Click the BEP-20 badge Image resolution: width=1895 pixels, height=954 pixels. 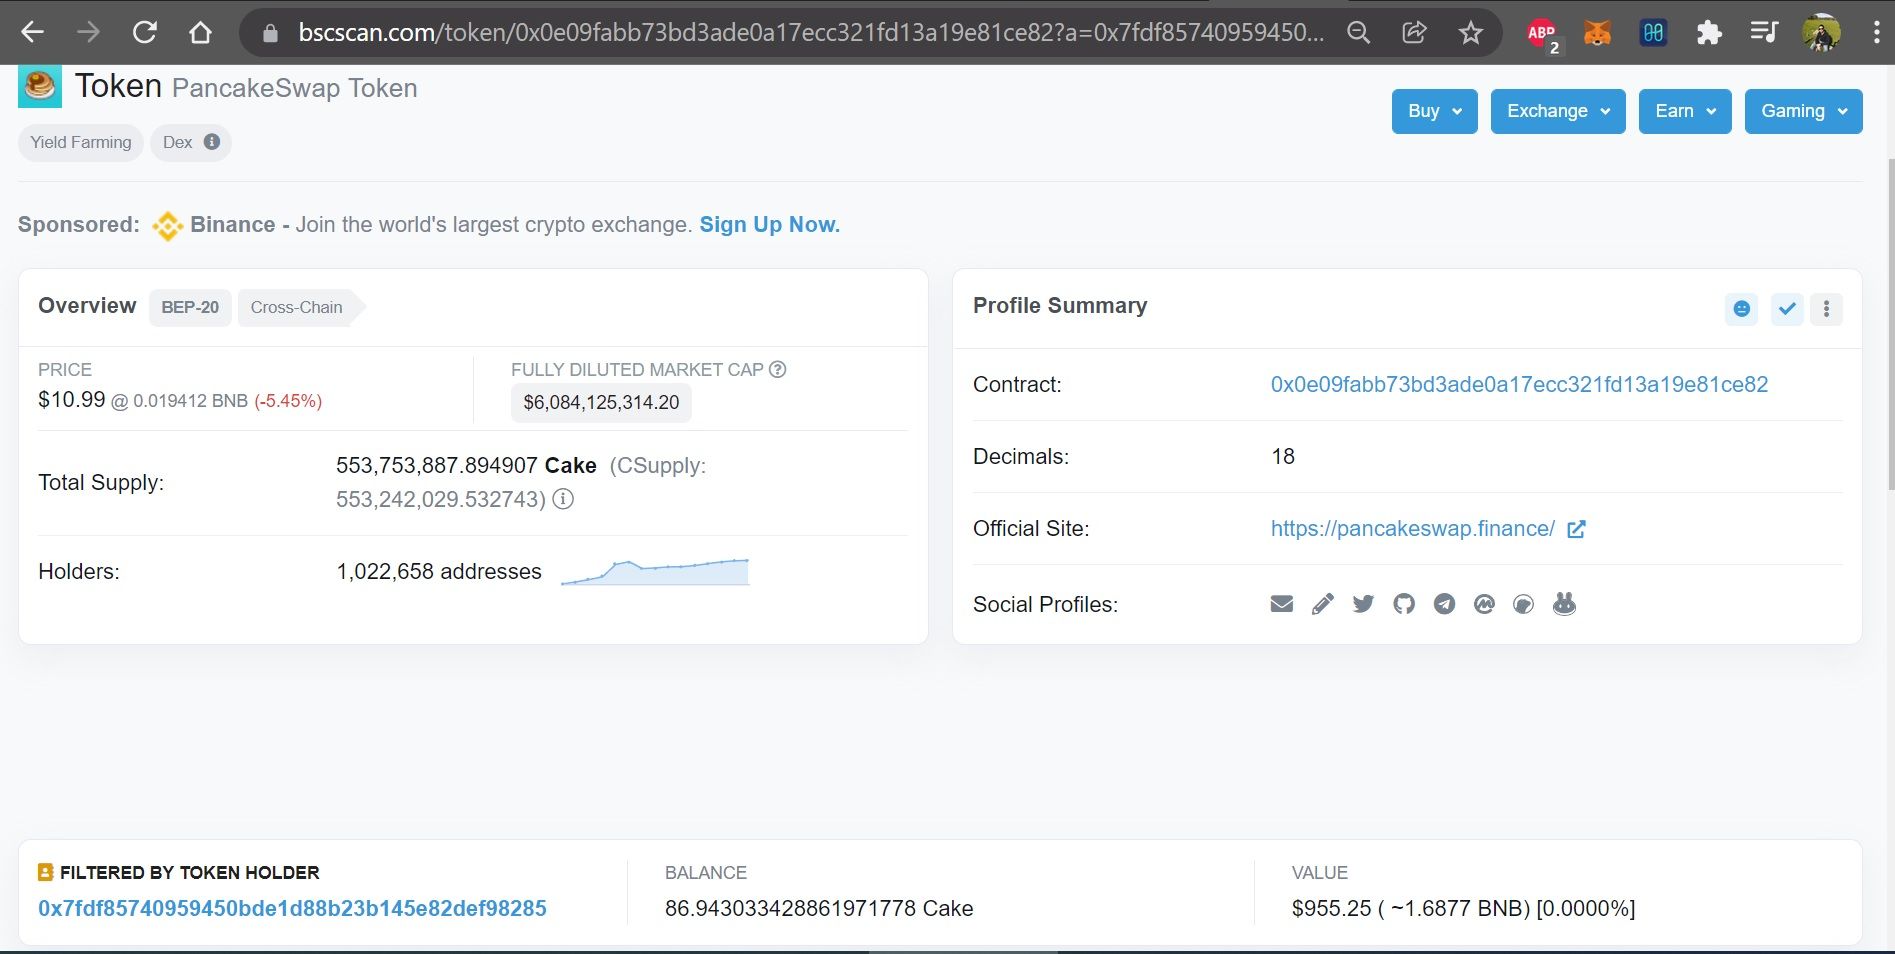(x=190, y=307)
